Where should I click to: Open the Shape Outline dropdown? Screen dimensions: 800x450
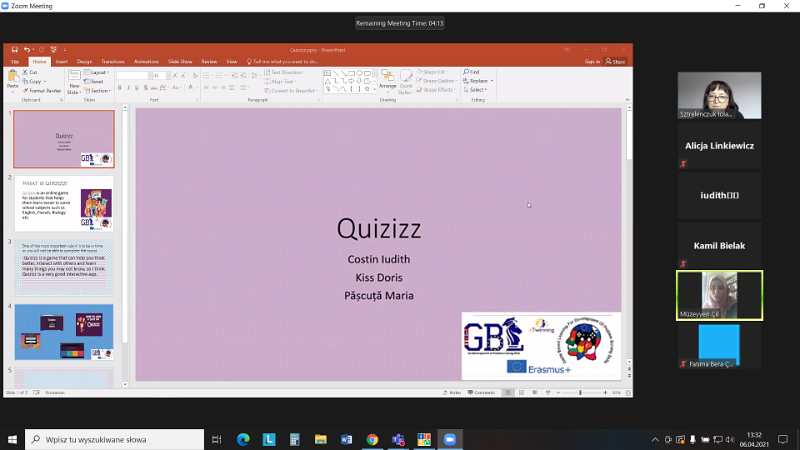click(436, 81)
